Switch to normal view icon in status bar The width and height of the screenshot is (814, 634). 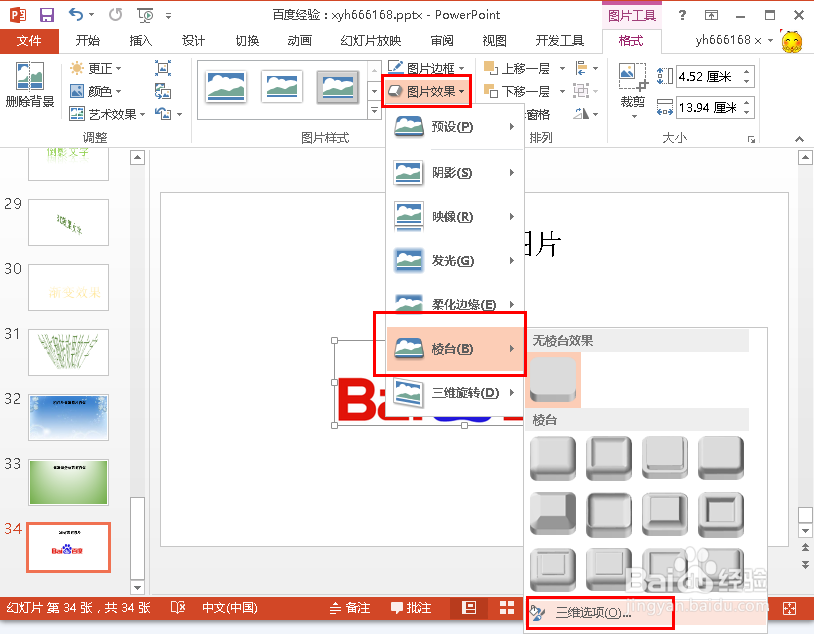tap(469, 608)
